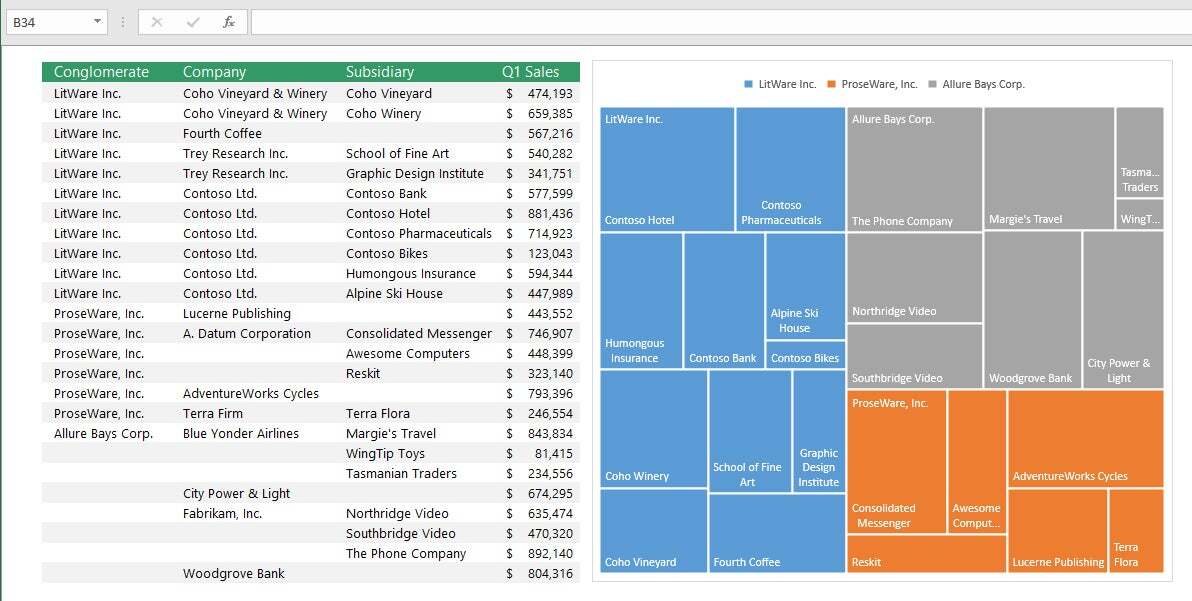
Task: Click the Cancel (X) formula bar icon
Action: coord(157,22)
